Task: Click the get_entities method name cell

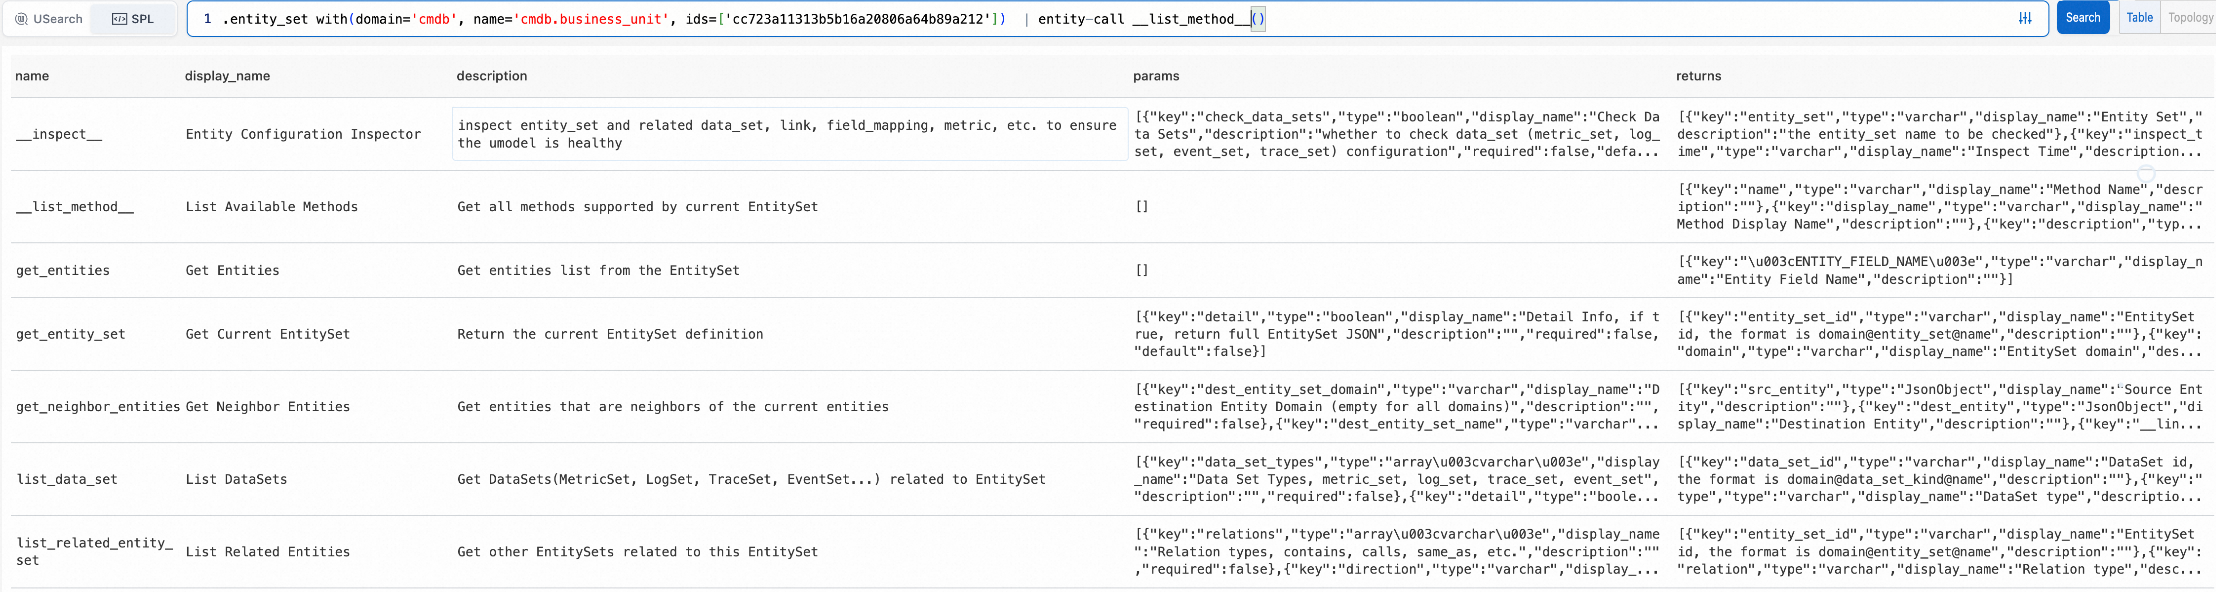Action: (63, 271)
